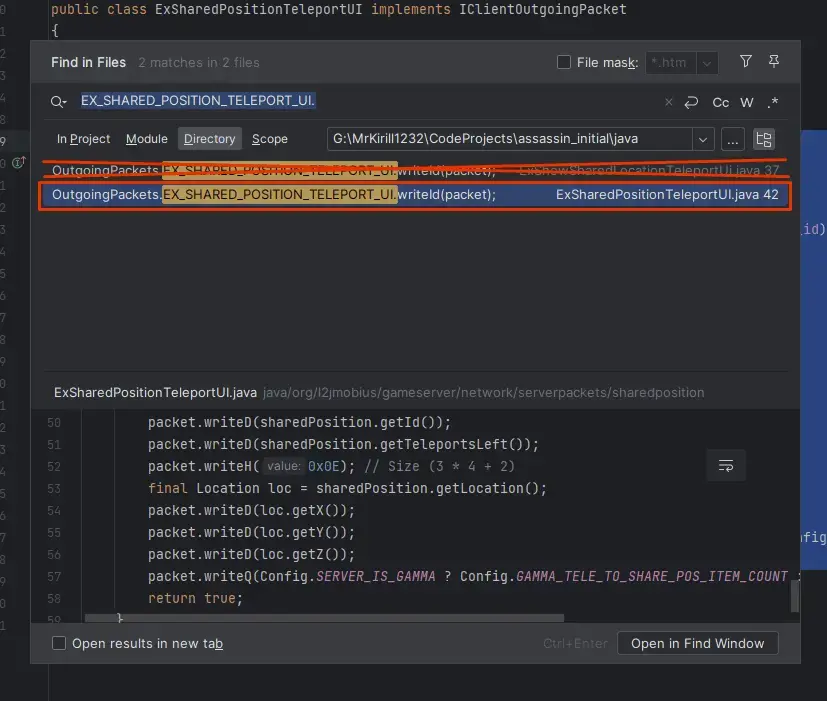Click preview line packet.writeD(loc.getX());
Viewport: 827px width, 701px height.
251,510
